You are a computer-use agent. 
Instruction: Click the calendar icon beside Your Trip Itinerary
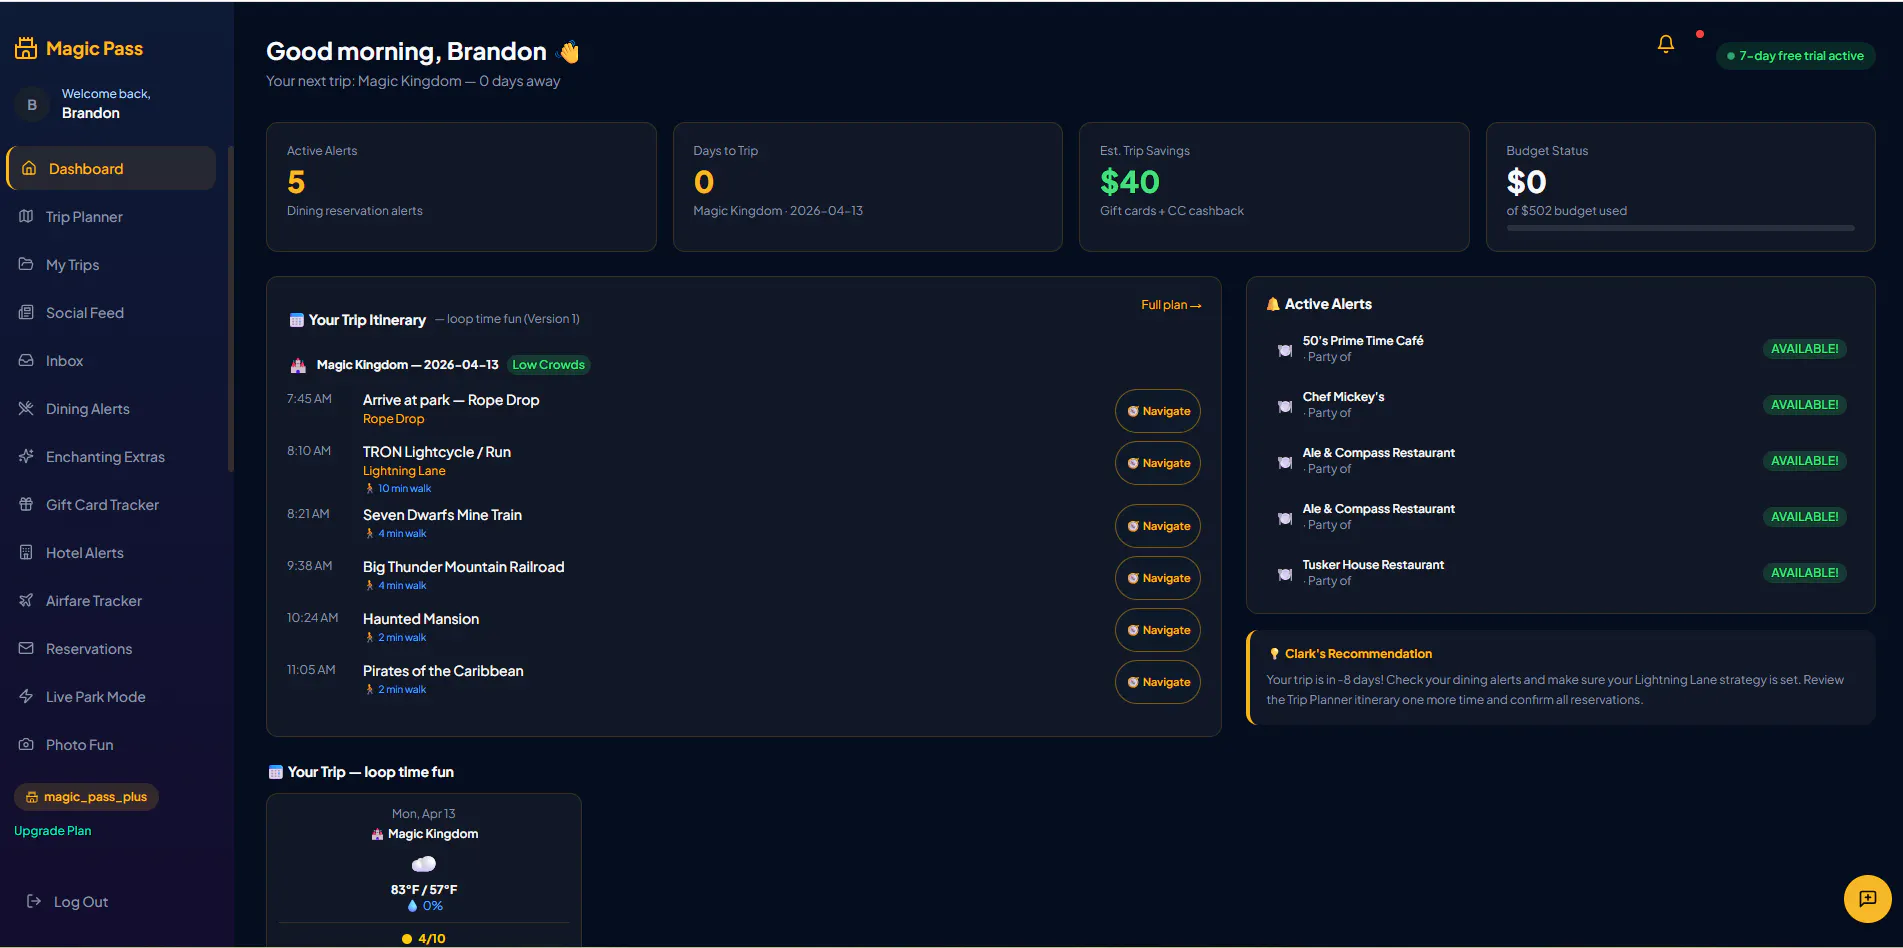pos(297,320)
